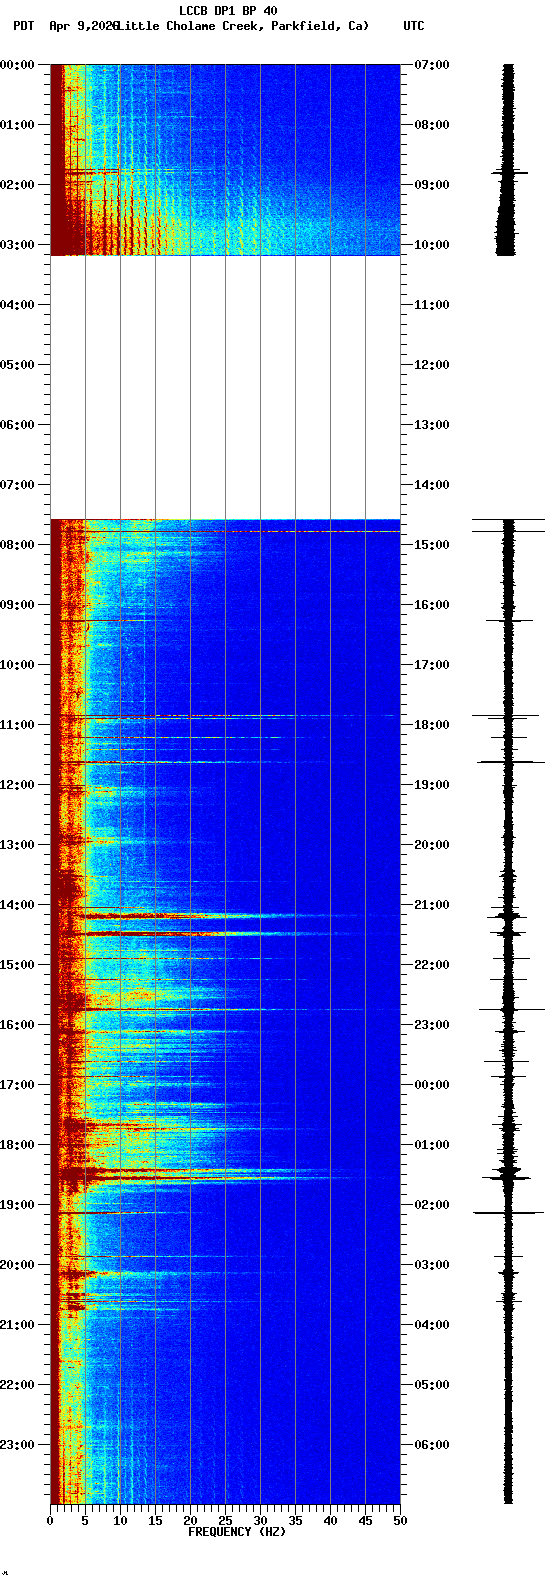Screen dimensions: 552x1584
Task: Click the broadband event band just after 14:00 PDT
Action: [200, 915]
